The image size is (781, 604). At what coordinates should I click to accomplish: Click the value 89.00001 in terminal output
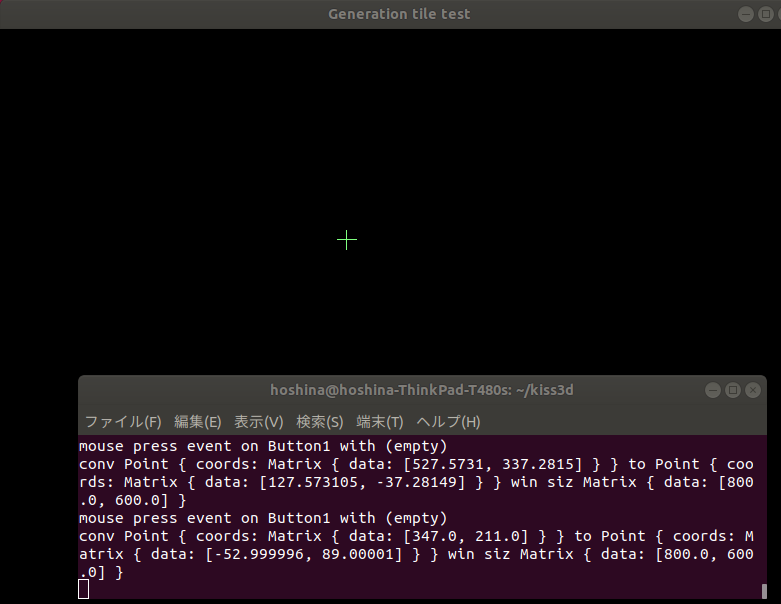[x=357, y=554]
